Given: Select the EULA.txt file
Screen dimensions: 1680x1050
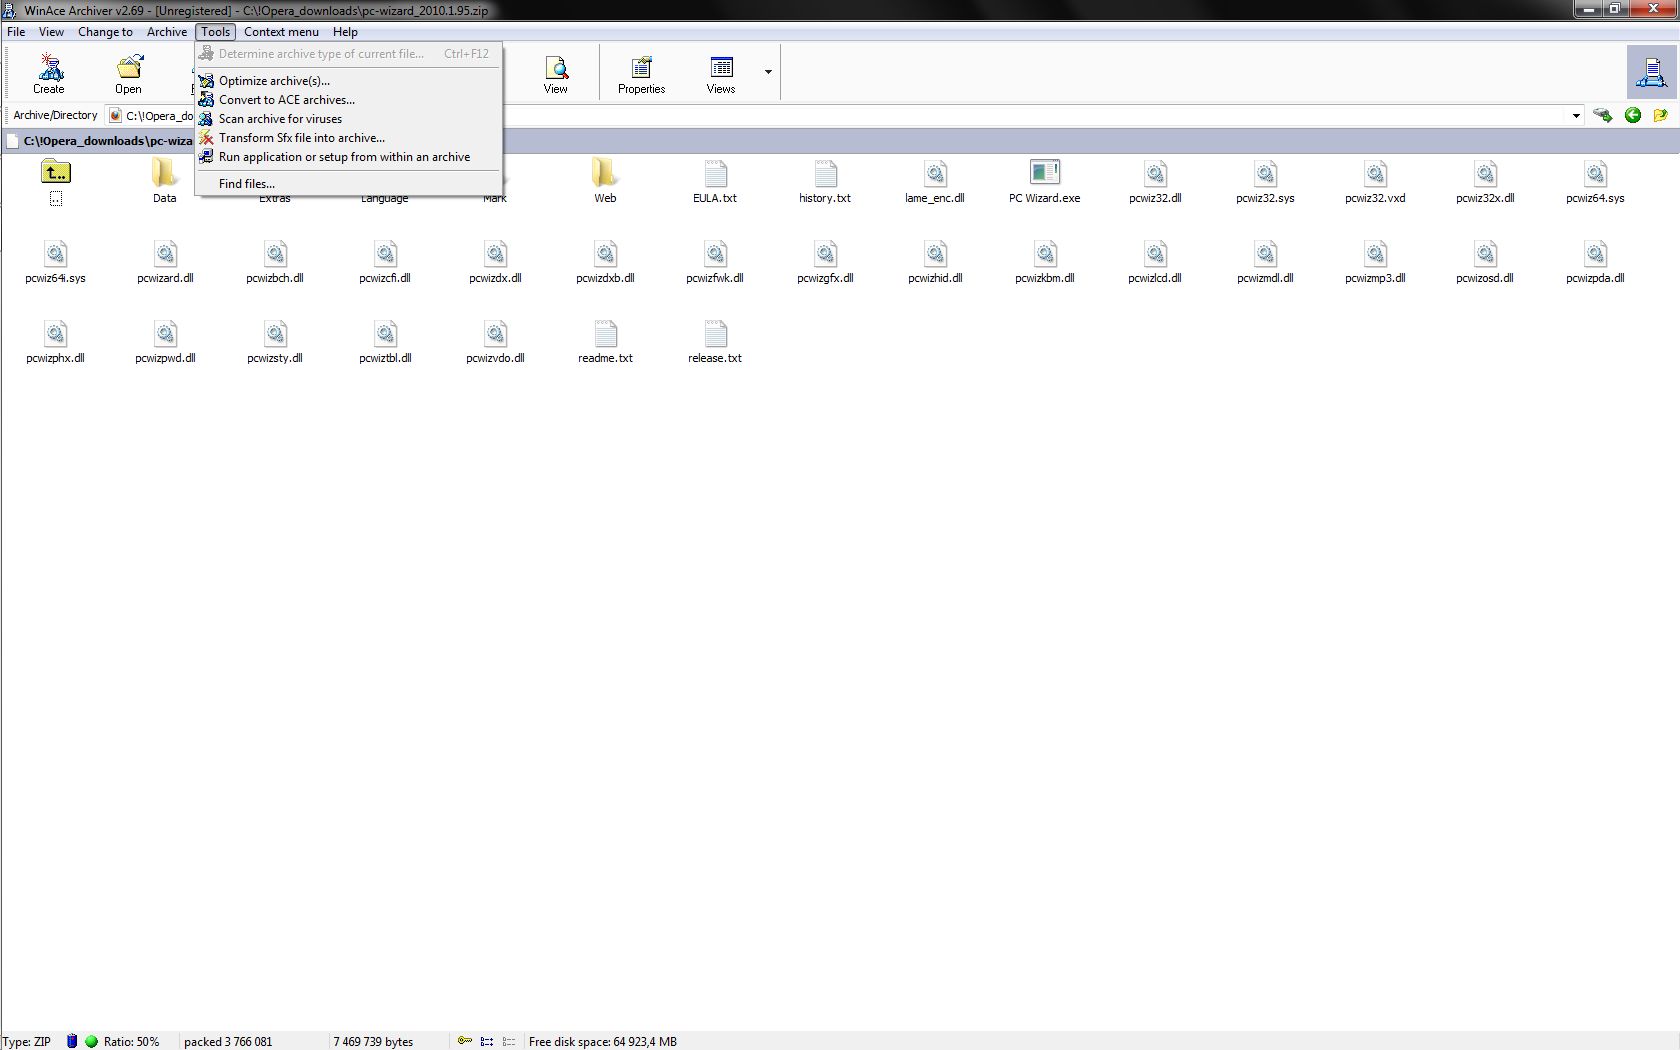Looking at the screenshot, I should point(715,182).
